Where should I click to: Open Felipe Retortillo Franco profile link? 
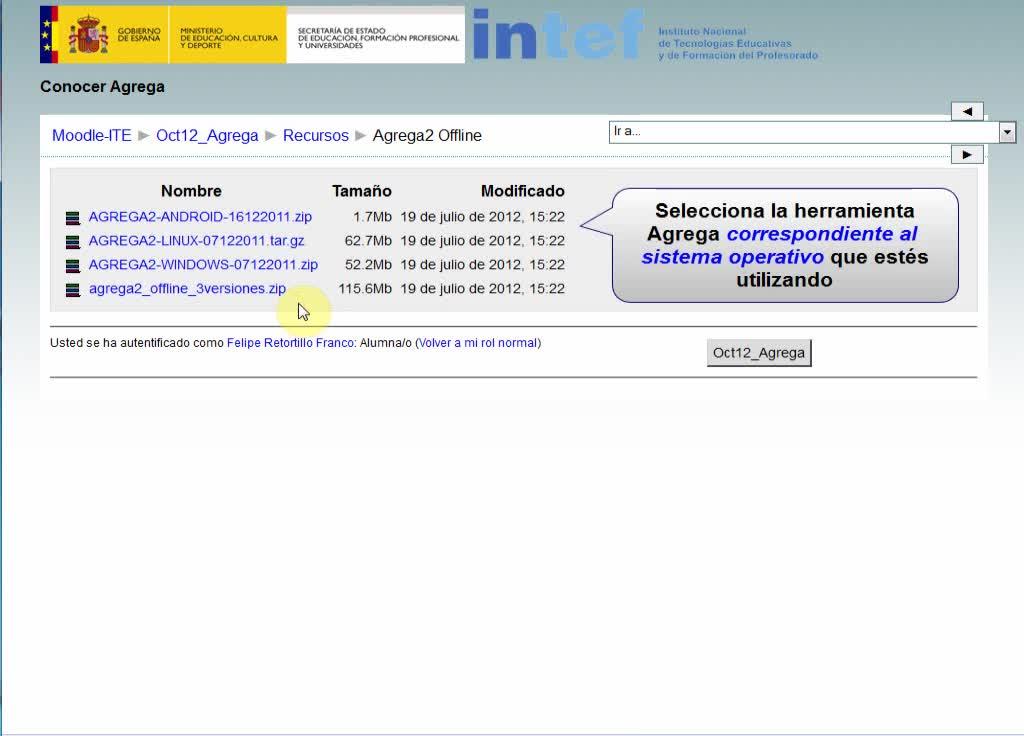click(x=291, y=343)
